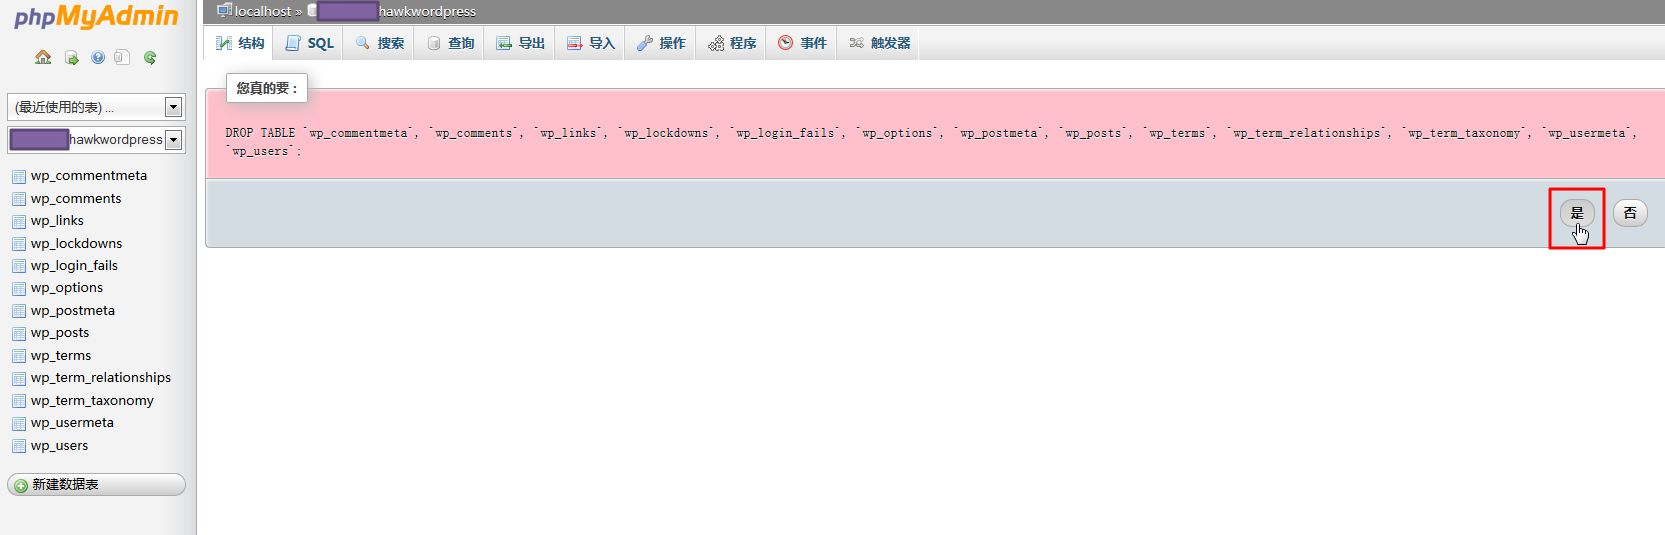Open the wp_login_fails table link

pos(74,266)
